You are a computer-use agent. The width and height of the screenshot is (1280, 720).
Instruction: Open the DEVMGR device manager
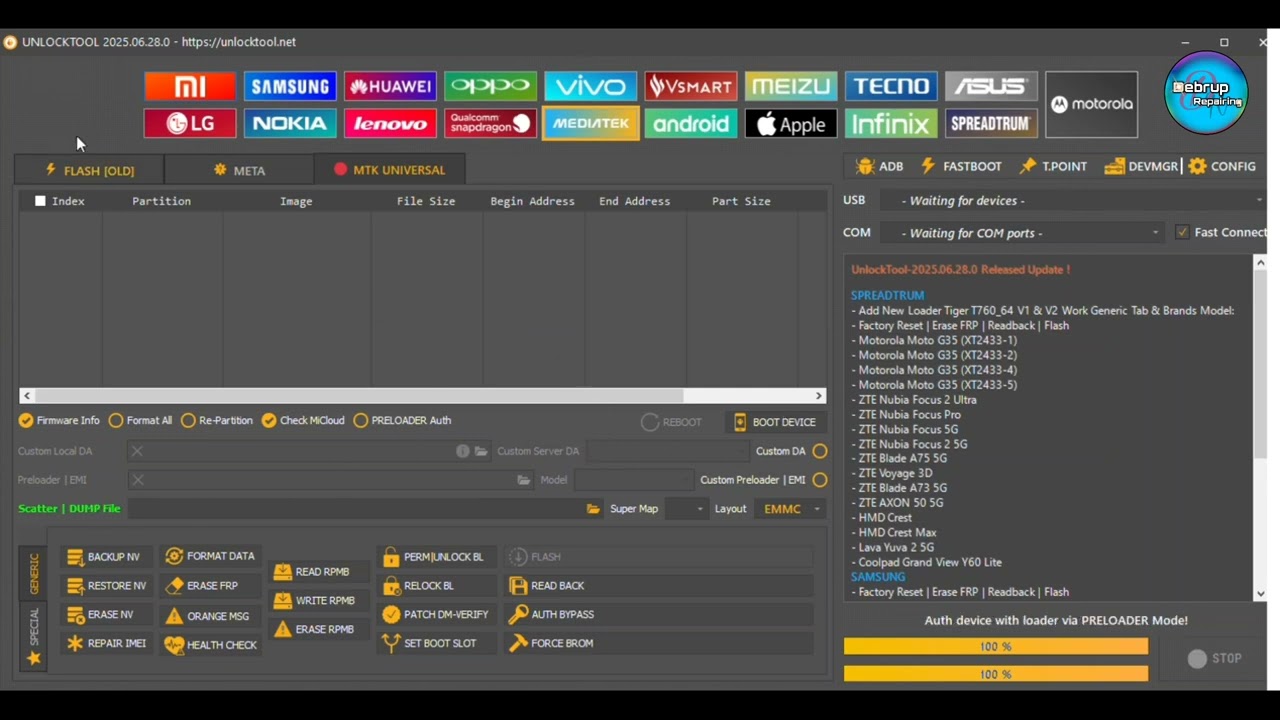click(x=1141, y=166)
